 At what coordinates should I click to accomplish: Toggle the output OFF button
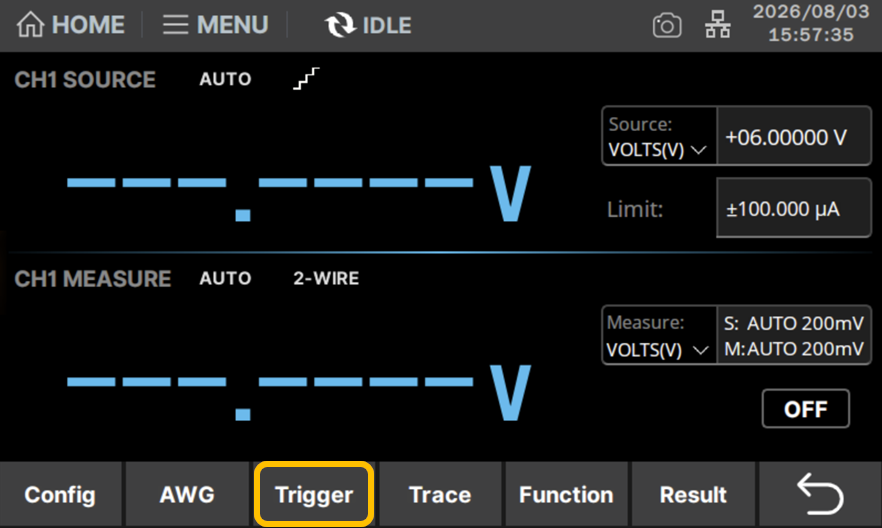806,409
